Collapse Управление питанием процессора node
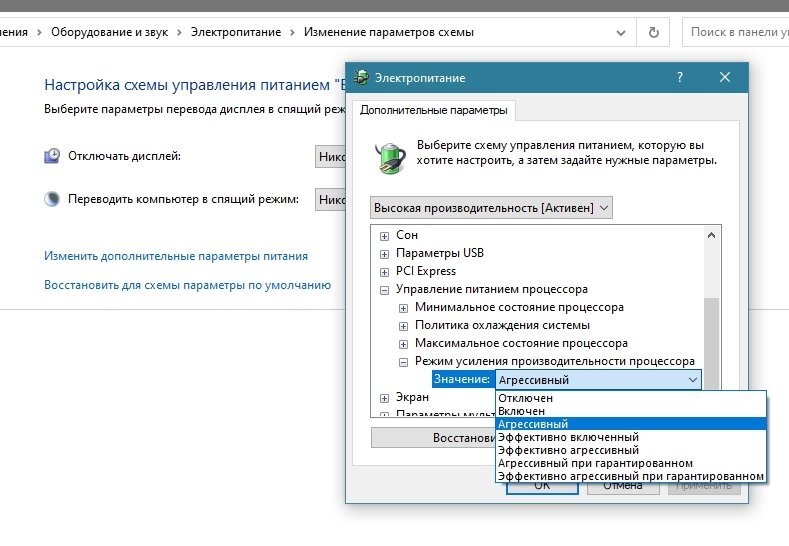789x546 pixels. point(385,289)
